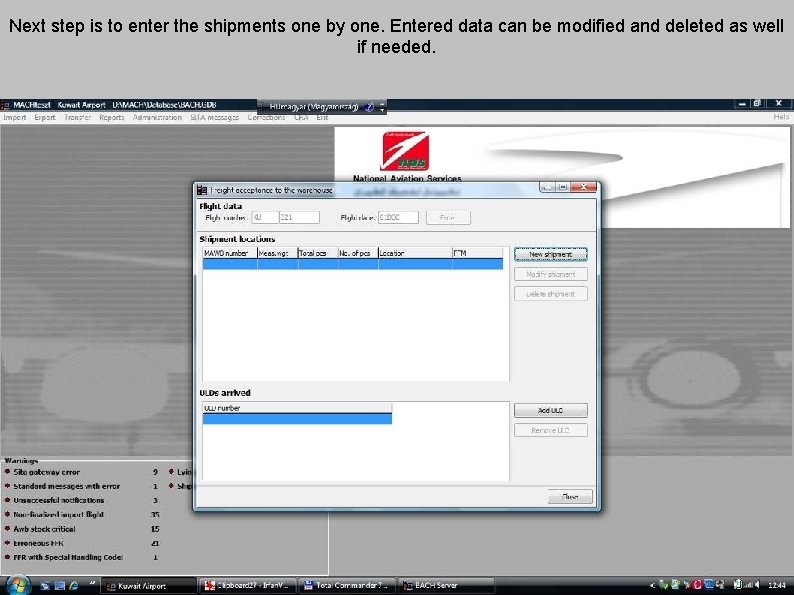Click the Awb stock critical warning
Image resolution: width=794 pixels, height=595 pixels.
point(44,529)
